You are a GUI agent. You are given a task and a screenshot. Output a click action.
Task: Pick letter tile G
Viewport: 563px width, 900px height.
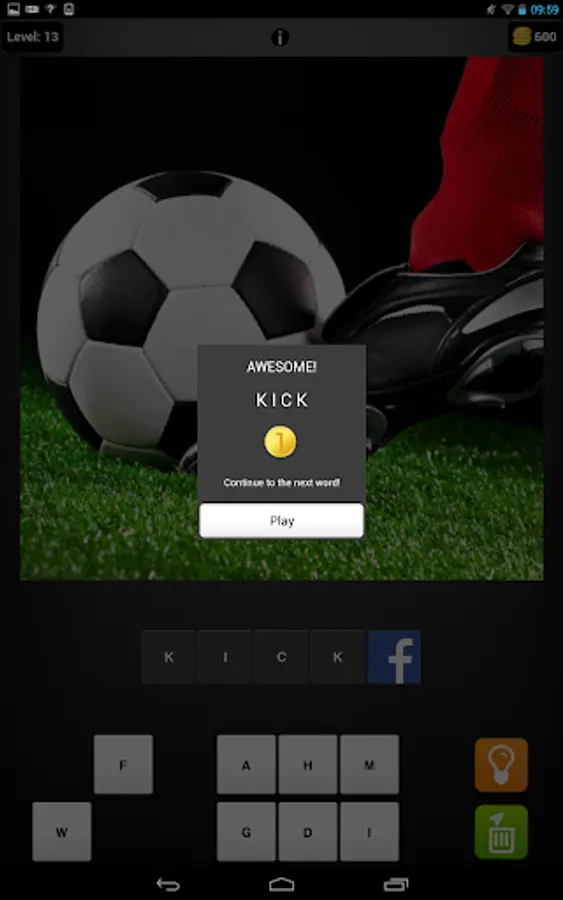tap(246, 832)
